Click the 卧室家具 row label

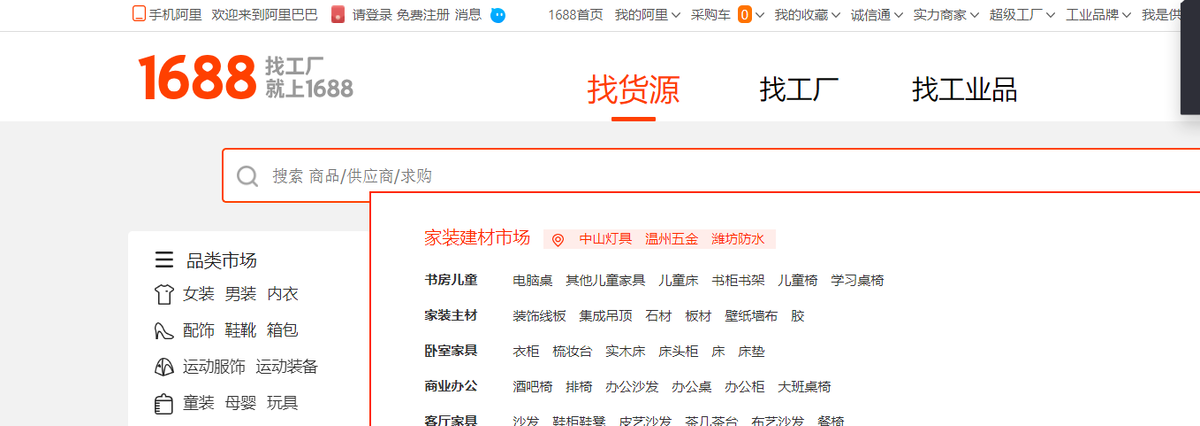(451, 351)
